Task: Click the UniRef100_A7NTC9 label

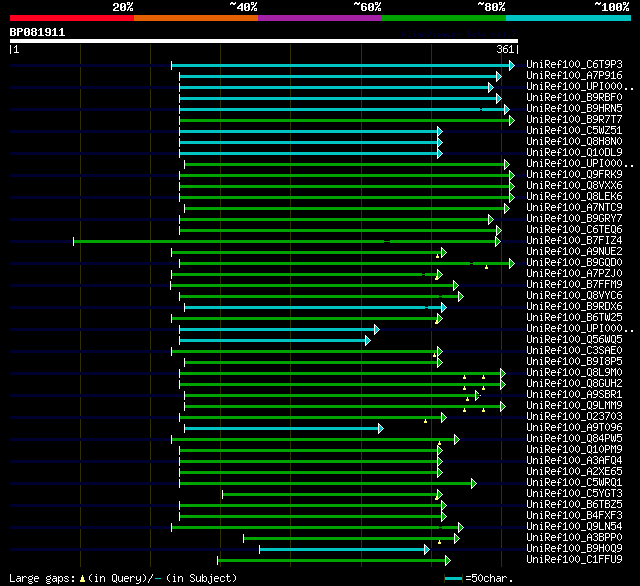Action: (x=574, y=208)
